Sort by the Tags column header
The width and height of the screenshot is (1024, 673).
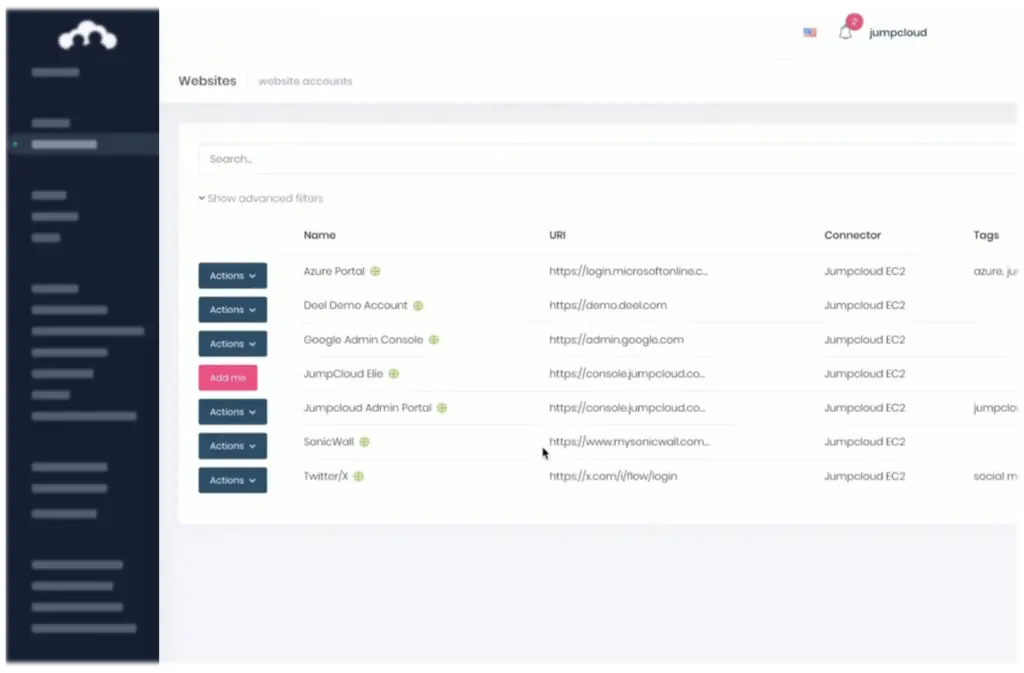[986, 235]
